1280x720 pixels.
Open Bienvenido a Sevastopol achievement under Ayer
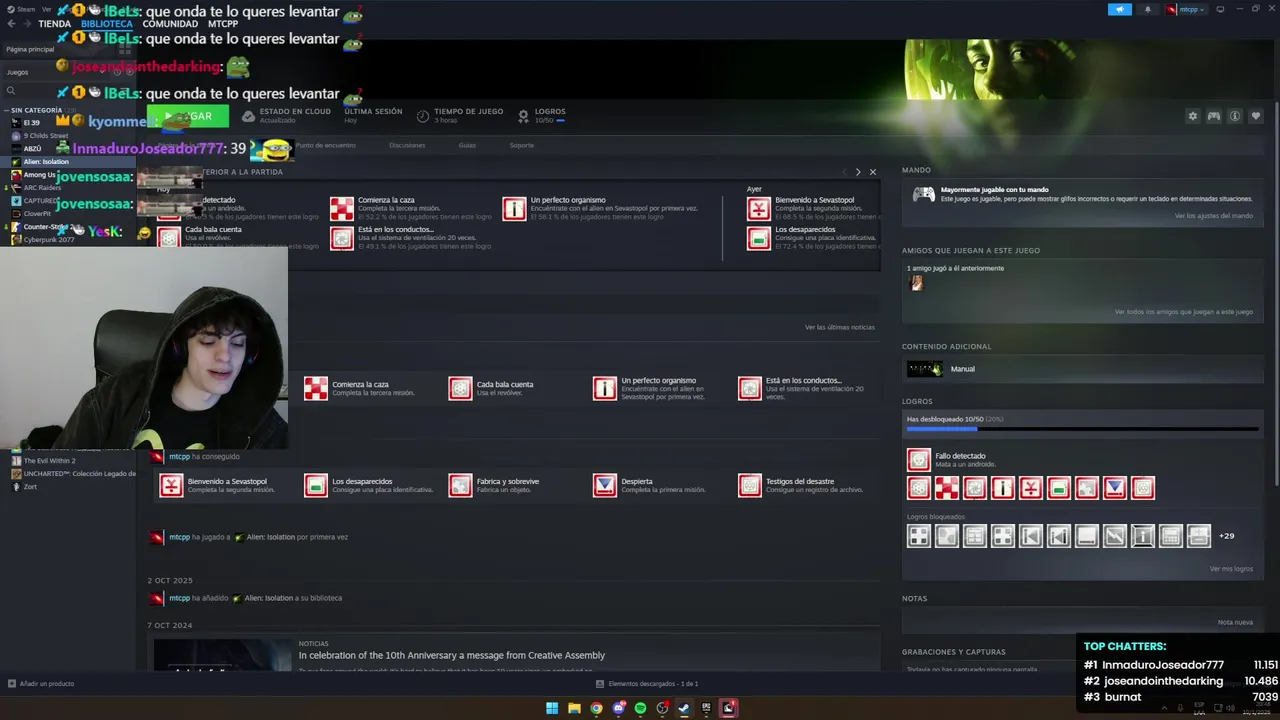tap(759, 208)
